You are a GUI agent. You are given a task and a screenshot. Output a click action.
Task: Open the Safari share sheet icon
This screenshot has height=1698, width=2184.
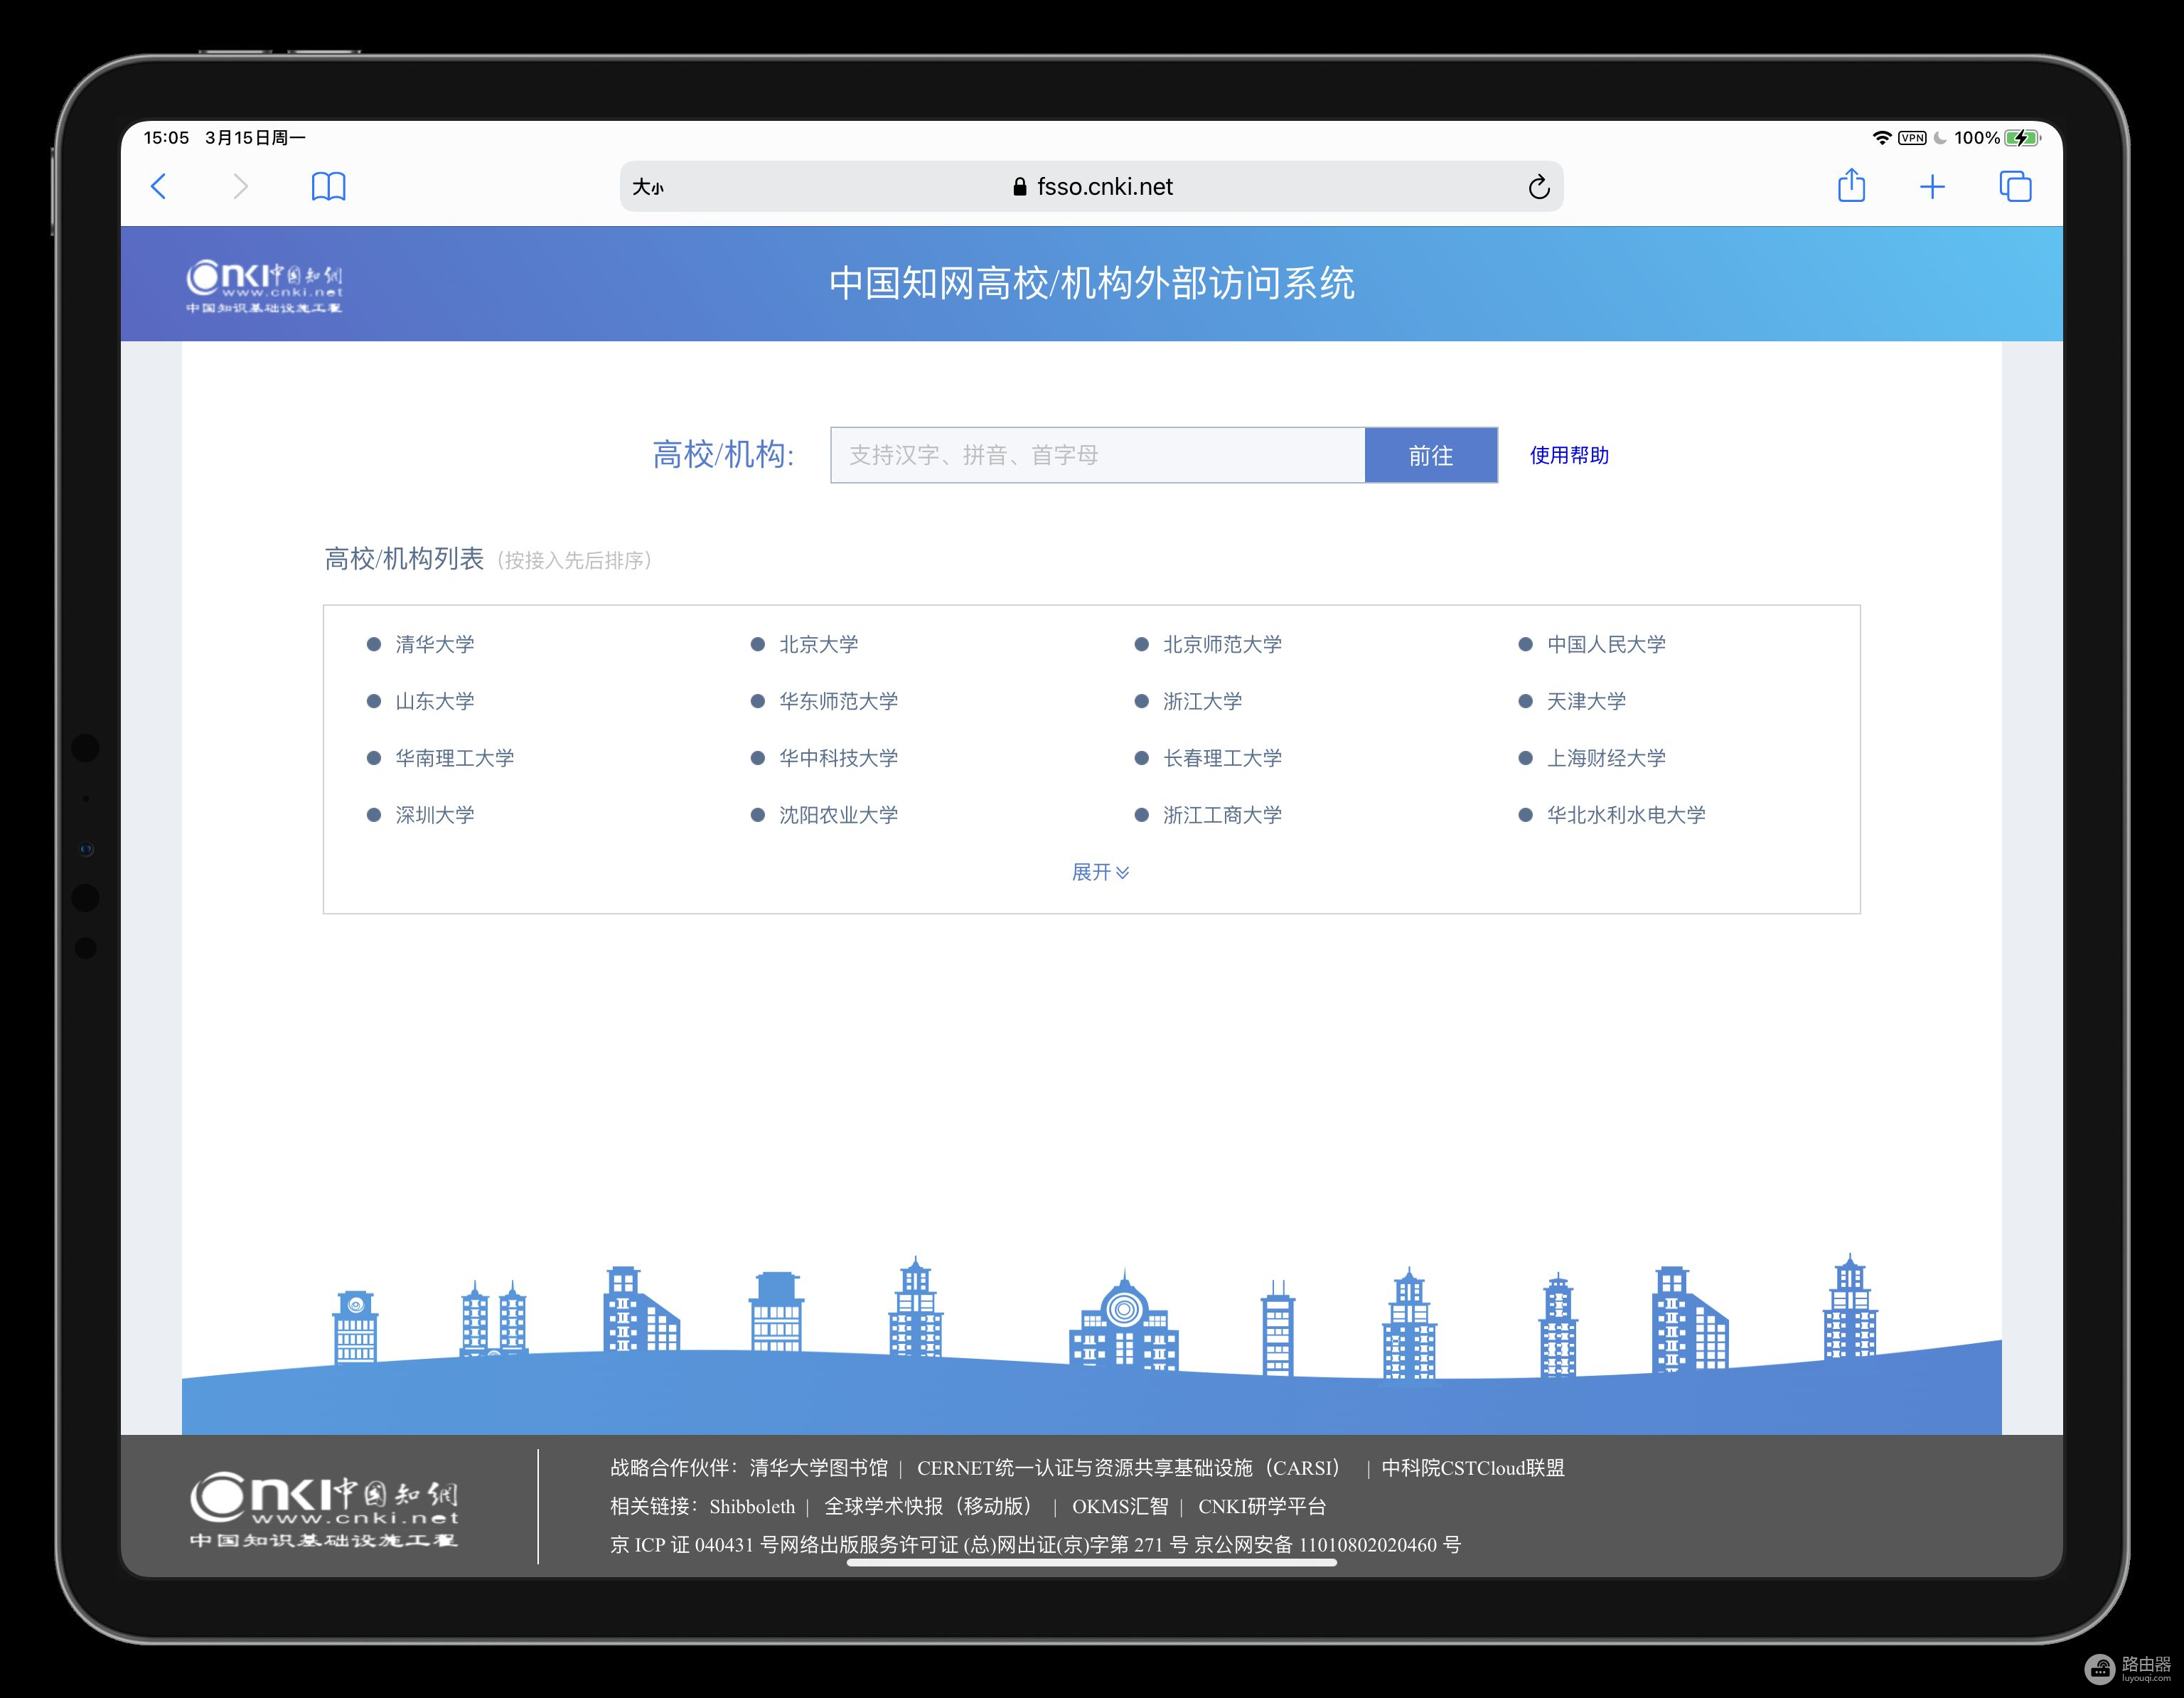tap(1851, 185)
